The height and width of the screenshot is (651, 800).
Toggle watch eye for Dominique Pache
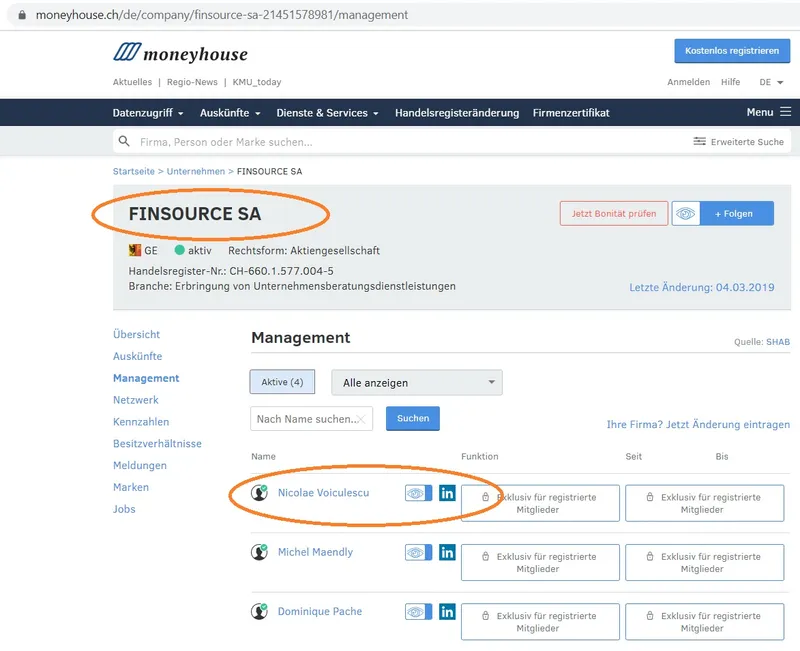coord(418,611)
